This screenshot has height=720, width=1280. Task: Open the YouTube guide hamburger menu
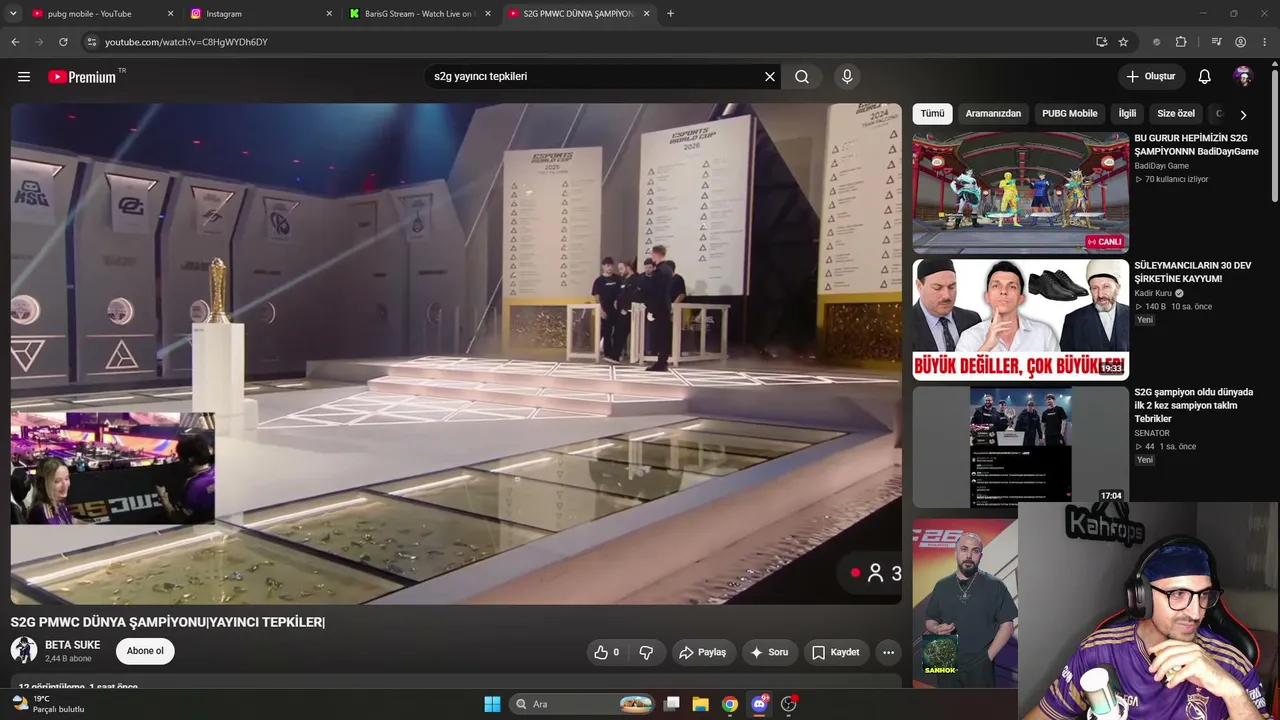tap(24, 77)
